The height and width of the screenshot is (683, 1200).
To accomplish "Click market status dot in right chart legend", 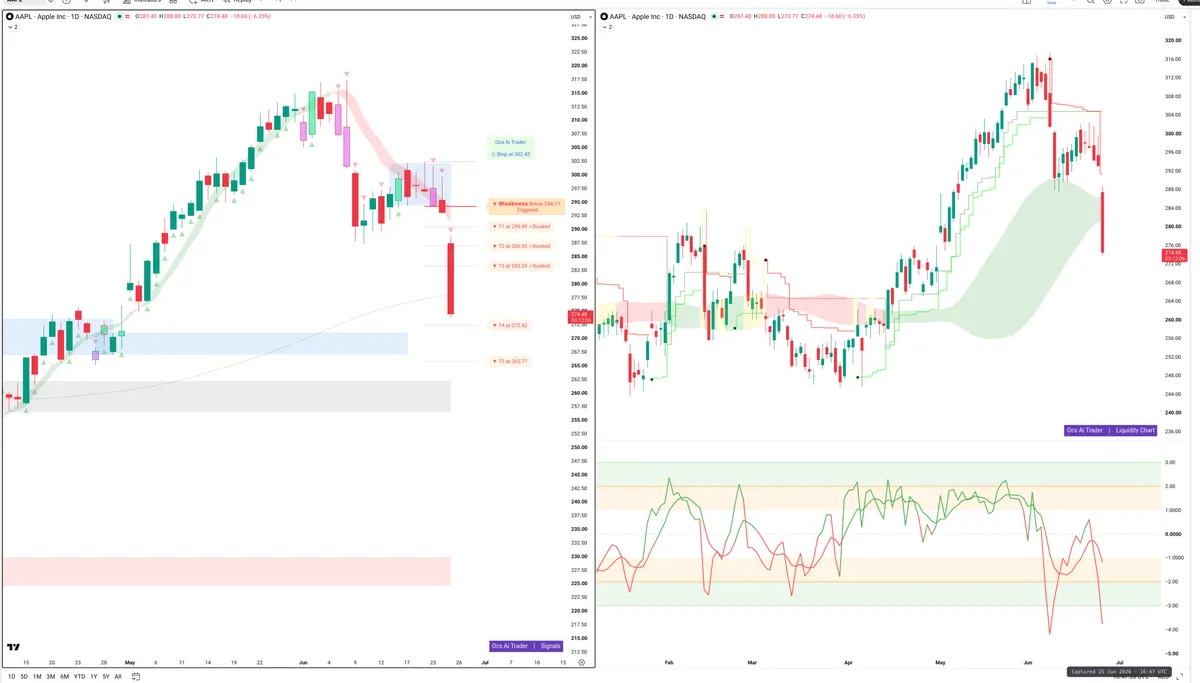I will pos(714,16).
